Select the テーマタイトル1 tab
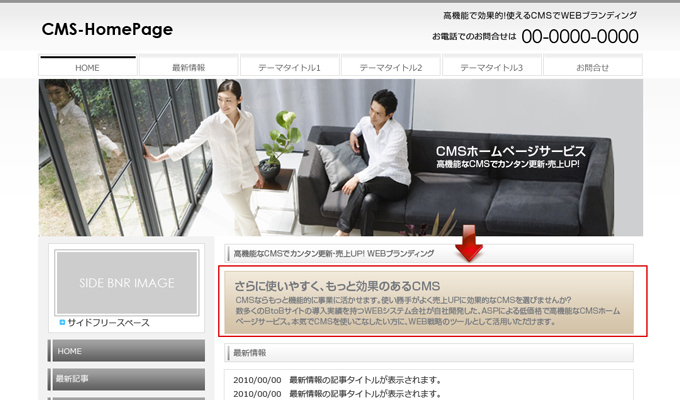 tap(289, 67)
